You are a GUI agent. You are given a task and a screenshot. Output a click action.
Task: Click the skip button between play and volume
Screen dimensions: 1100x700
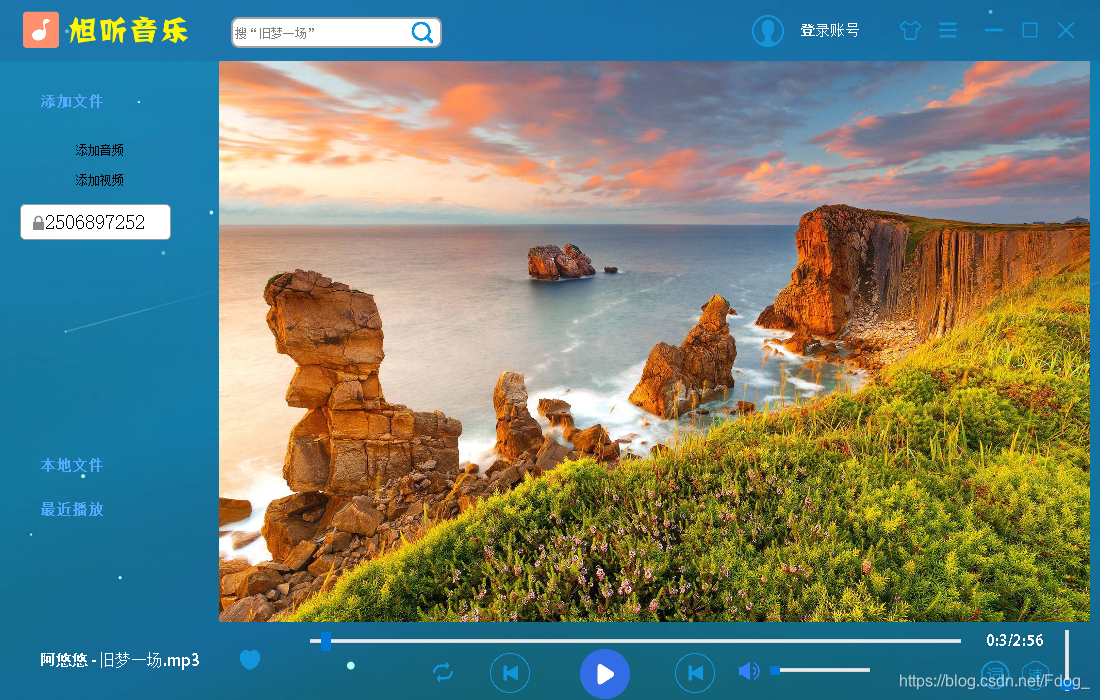click(x=695, y=673)
